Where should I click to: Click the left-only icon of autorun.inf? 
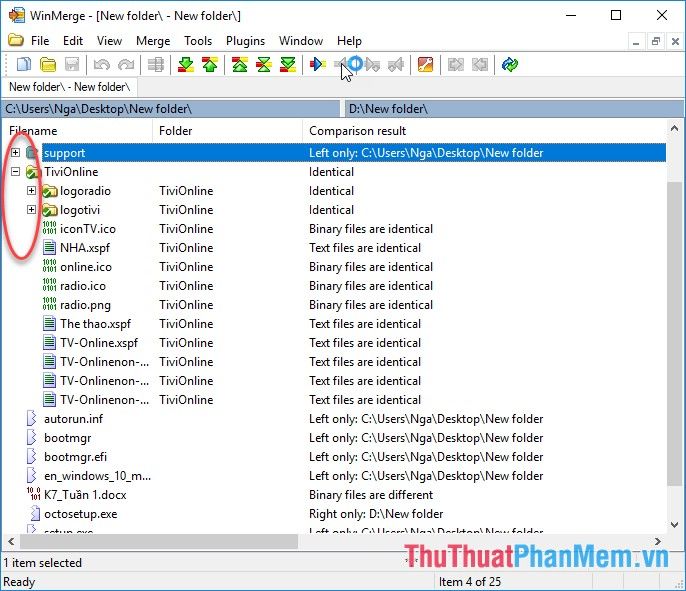32,419
